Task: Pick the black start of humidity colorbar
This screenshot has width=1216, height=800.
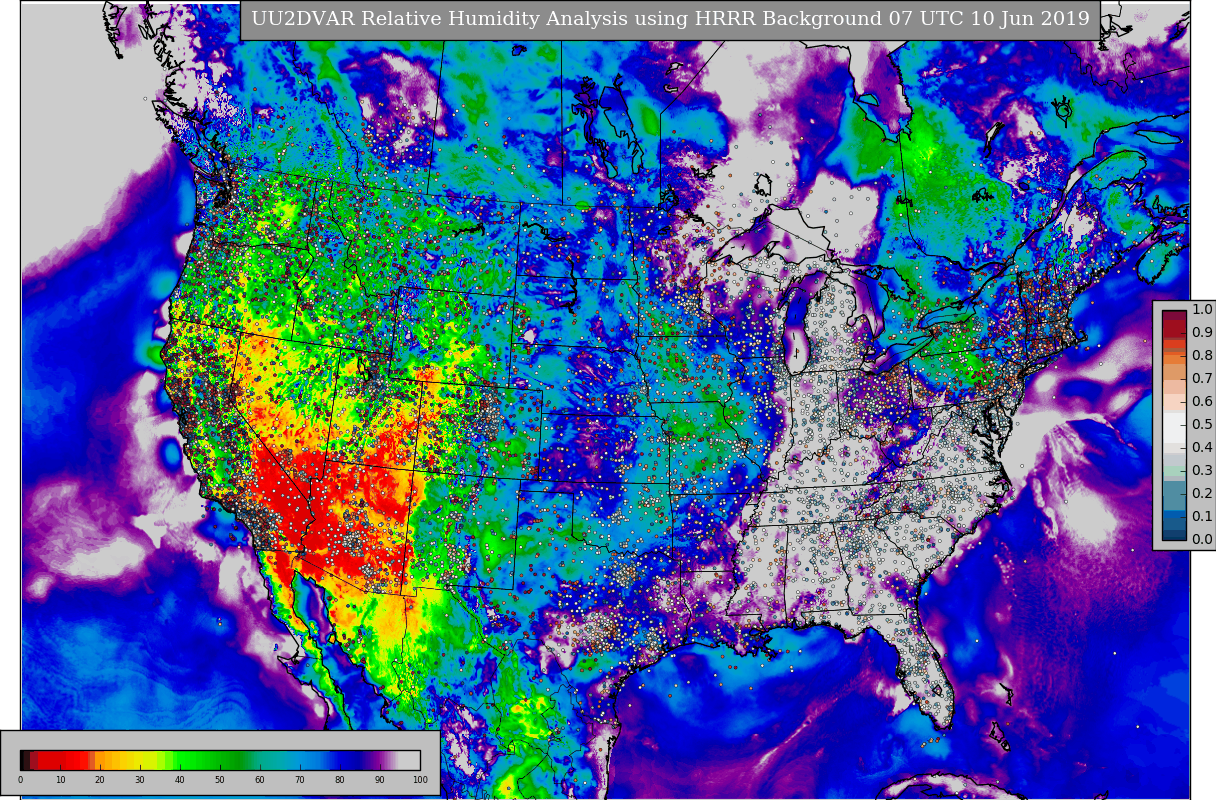Action: (24, 760)
